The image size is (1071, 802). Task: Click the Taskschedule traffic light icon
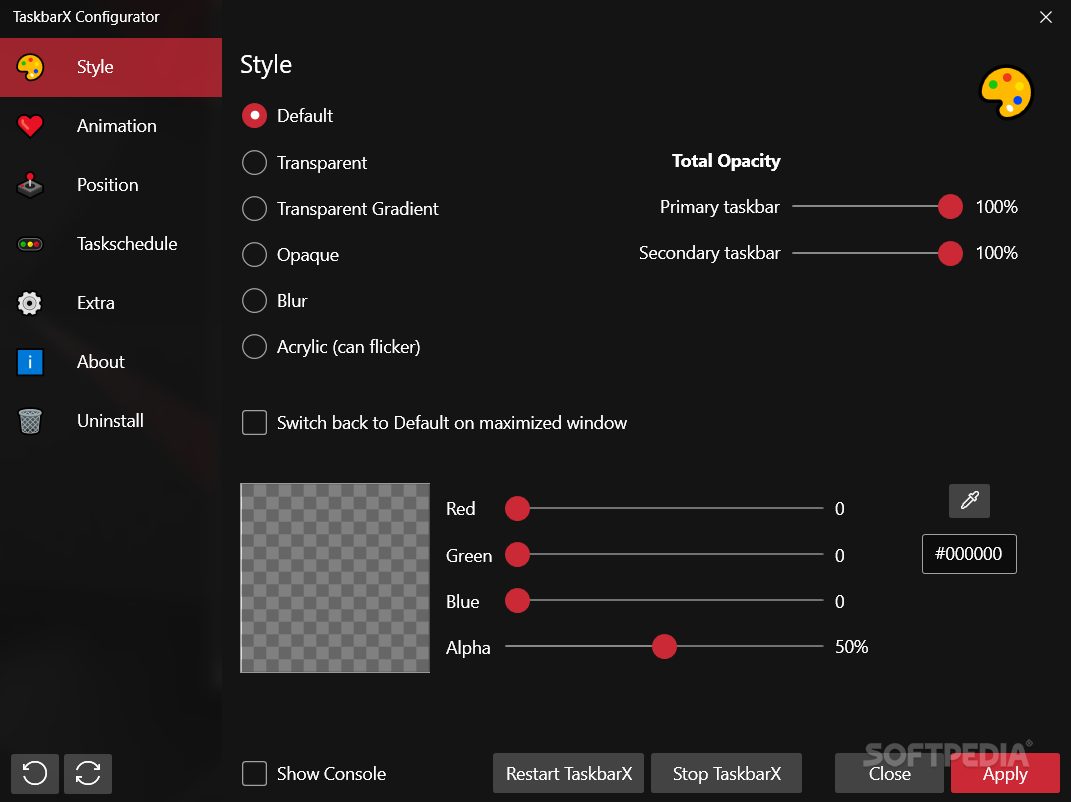point(30,244)
